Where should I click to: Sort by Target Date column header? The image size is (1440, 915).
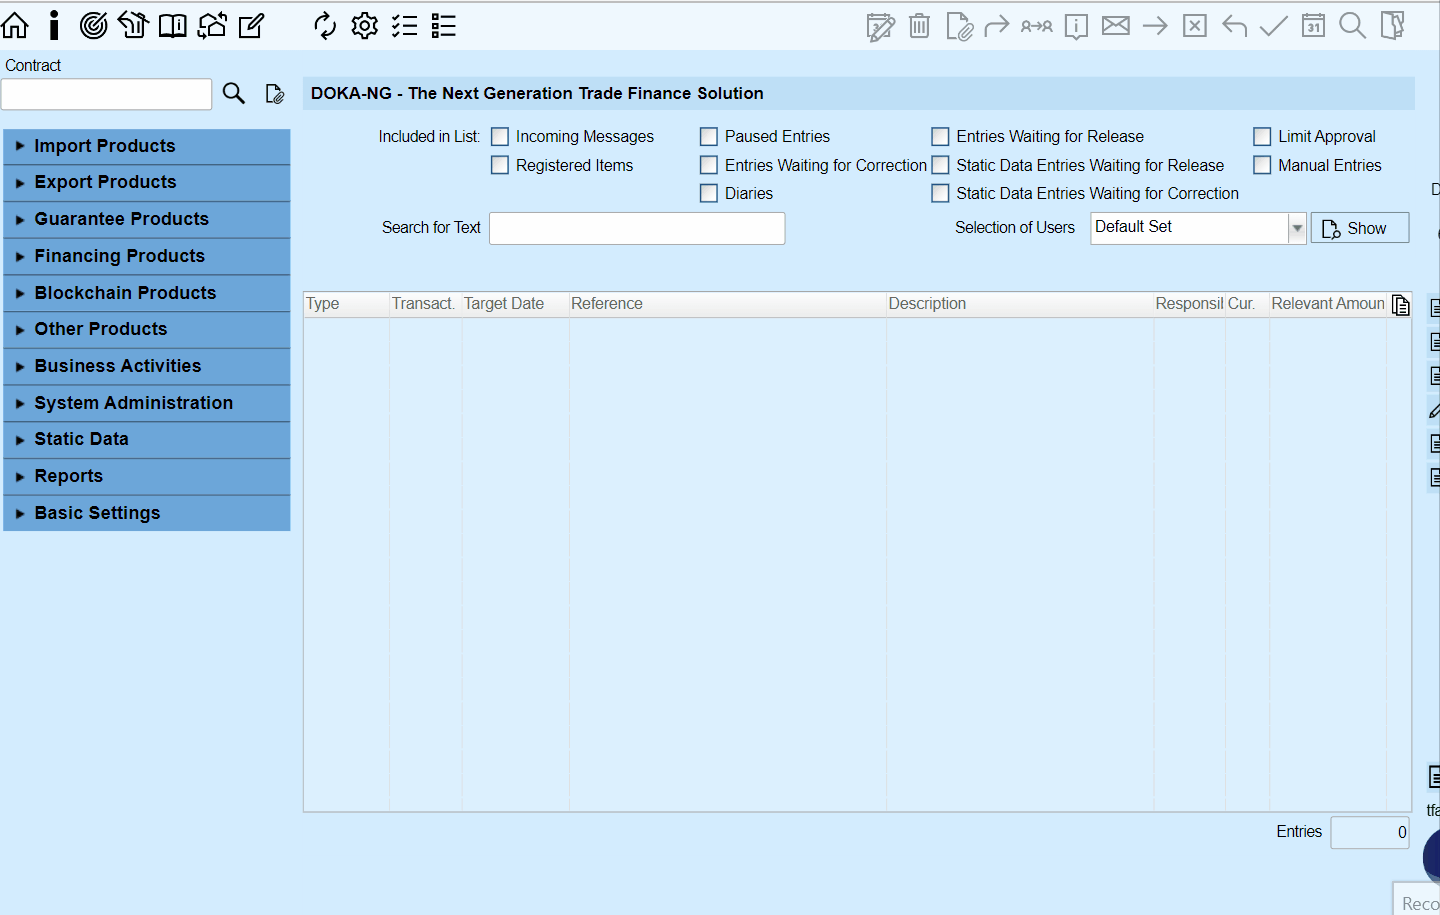[515, 304]
